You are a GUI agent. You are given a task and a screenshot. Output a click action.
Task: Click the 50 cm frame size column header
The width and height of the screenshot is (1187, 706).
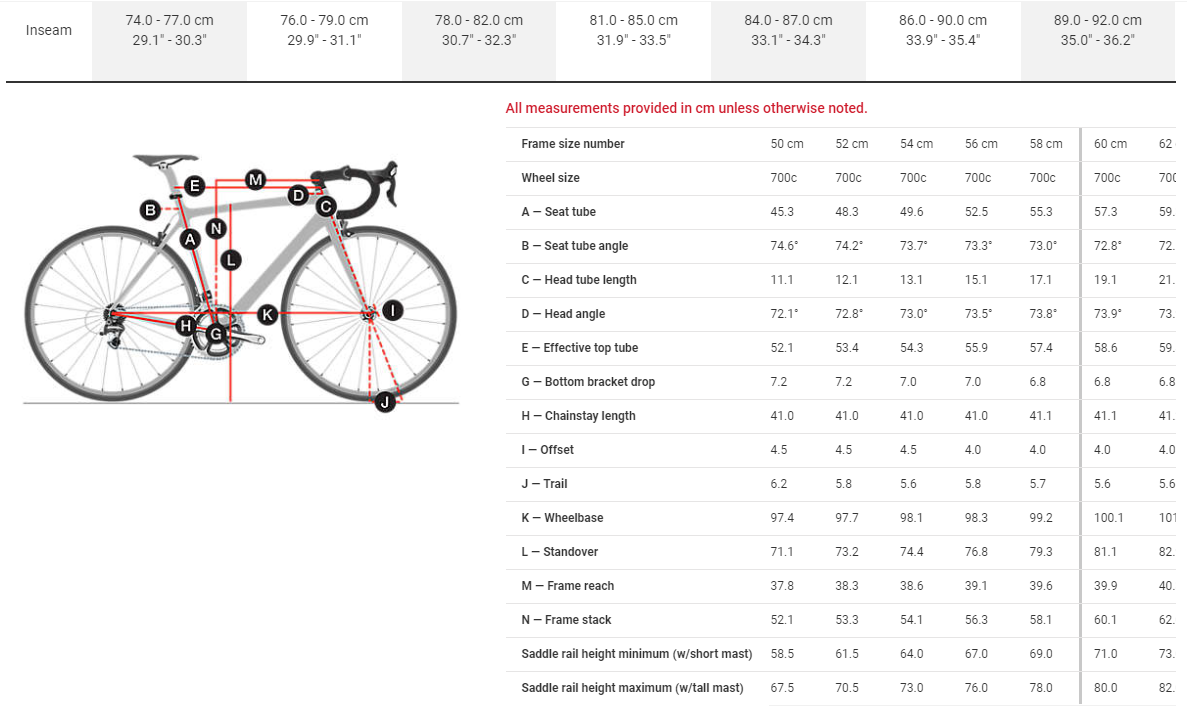tap(786, 144)
